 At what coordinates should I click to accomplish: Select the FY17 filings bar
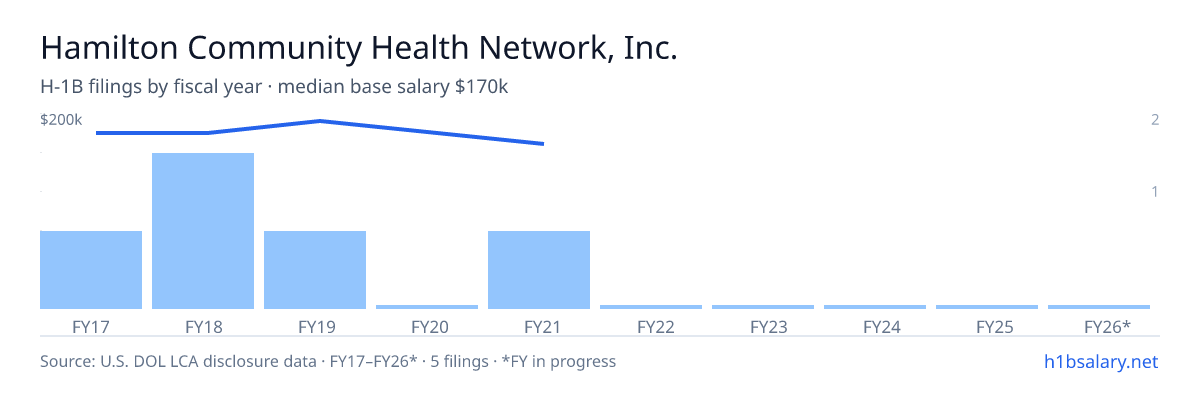pyautogui.click(x=91, y=270)
